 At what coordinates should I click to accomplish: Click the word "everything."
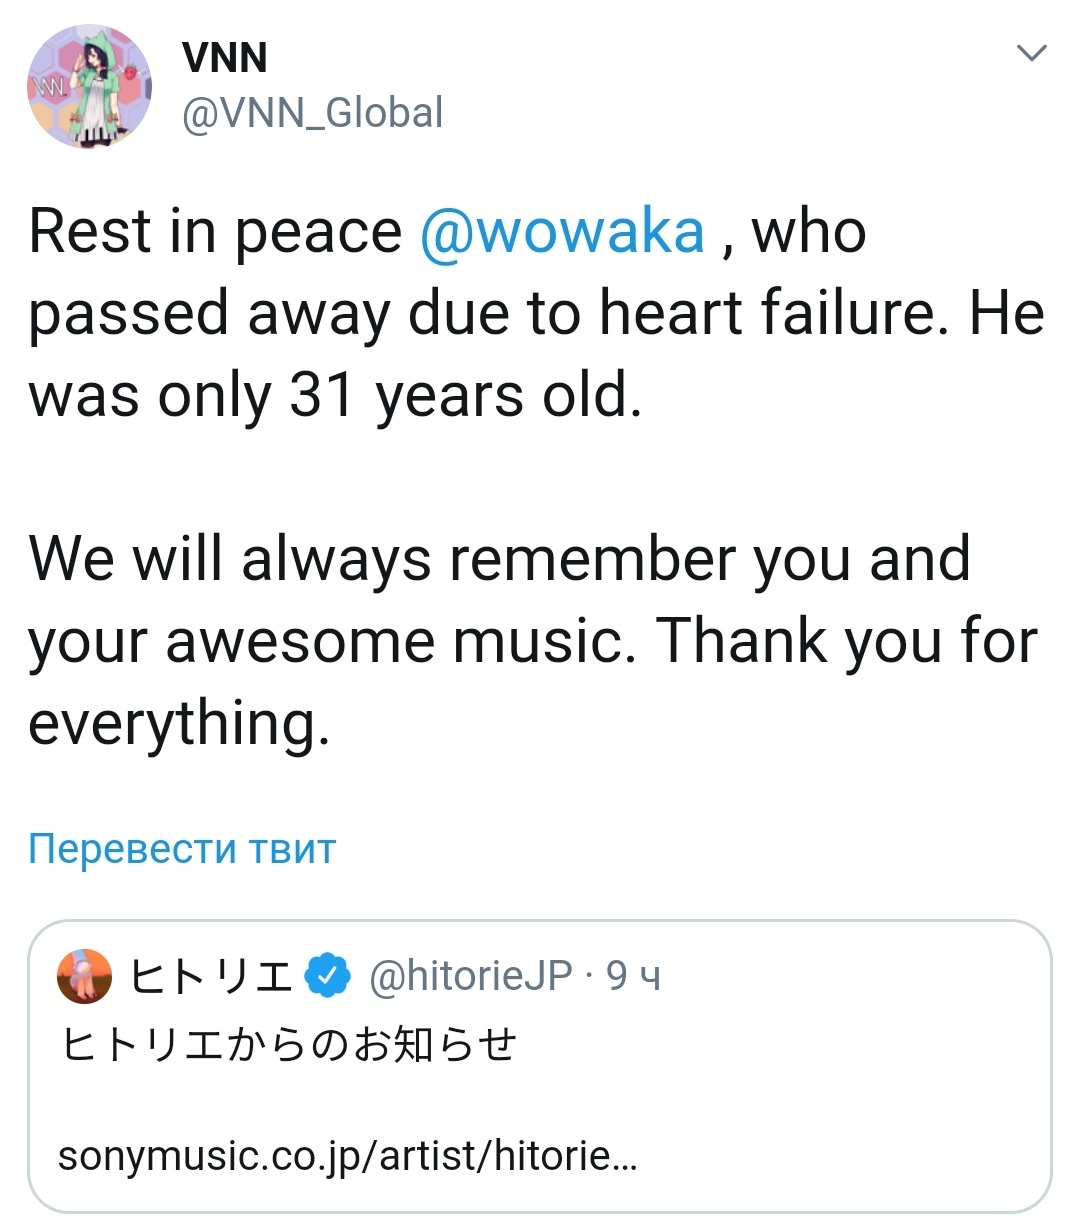[179, 723]
